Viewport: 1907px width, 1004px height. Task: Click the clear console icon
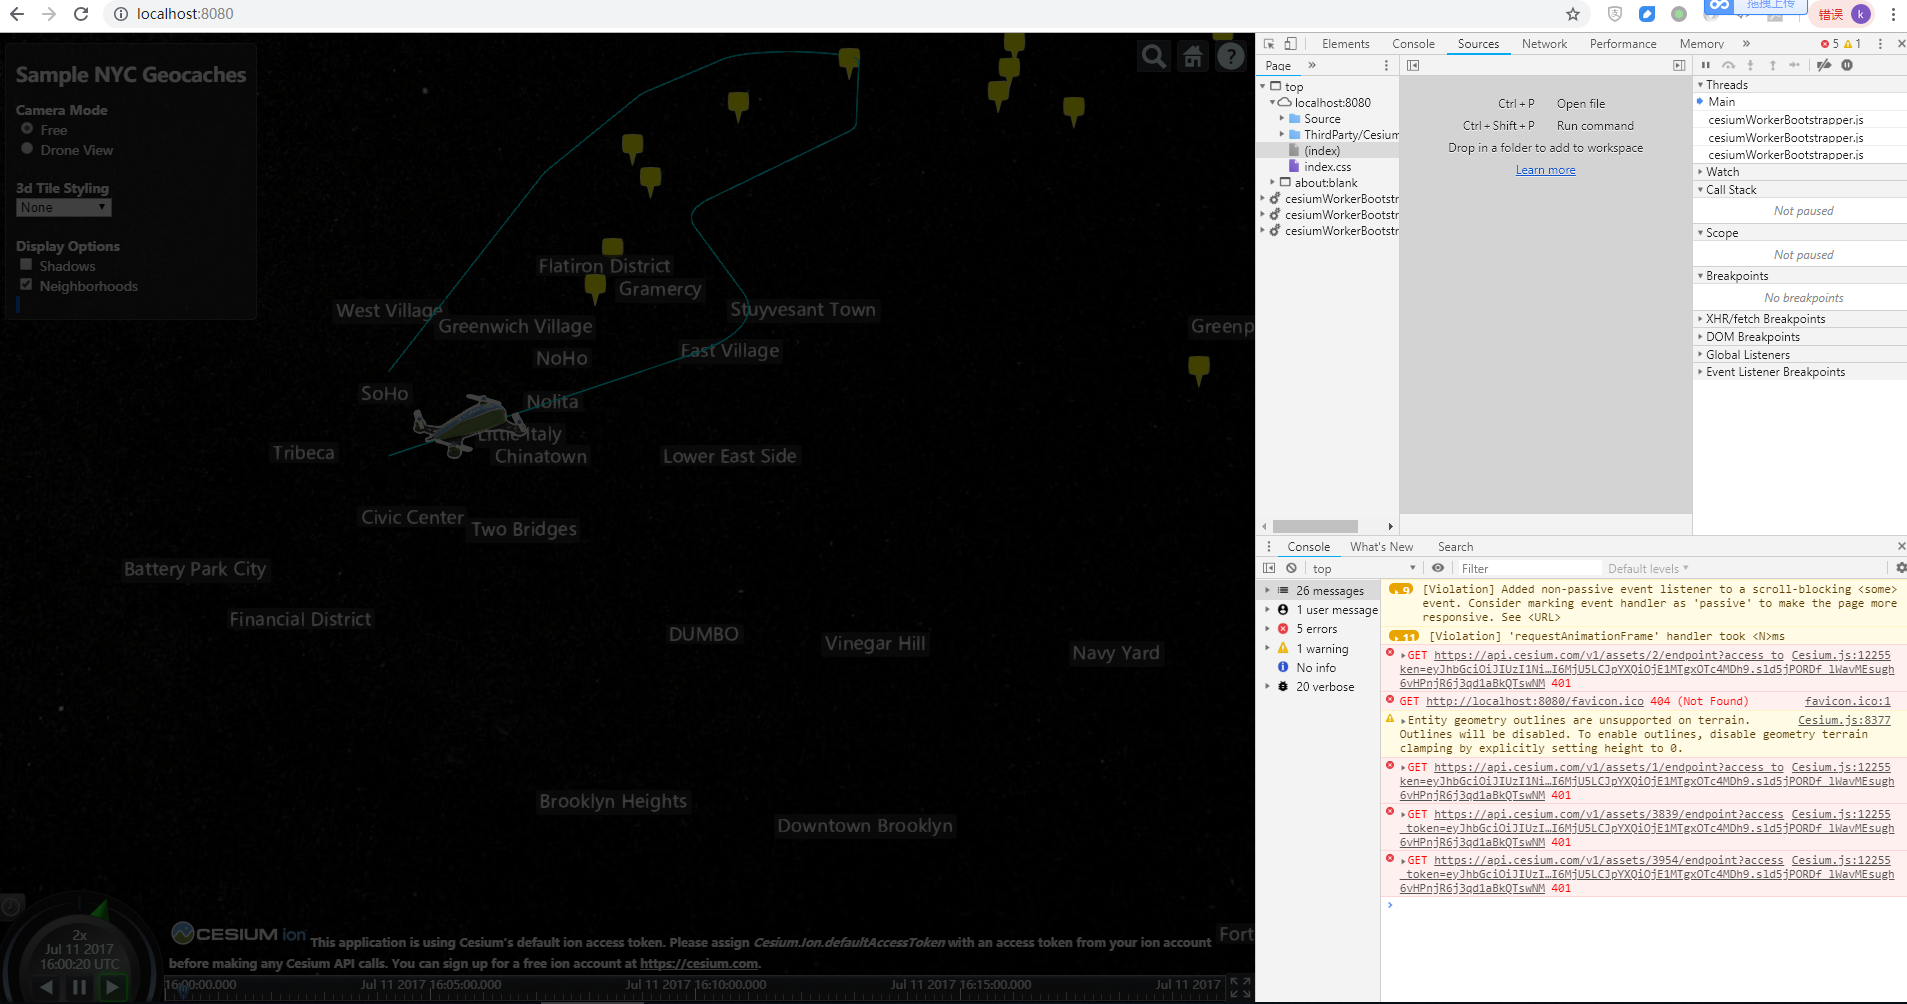(x=1291, y=568)
